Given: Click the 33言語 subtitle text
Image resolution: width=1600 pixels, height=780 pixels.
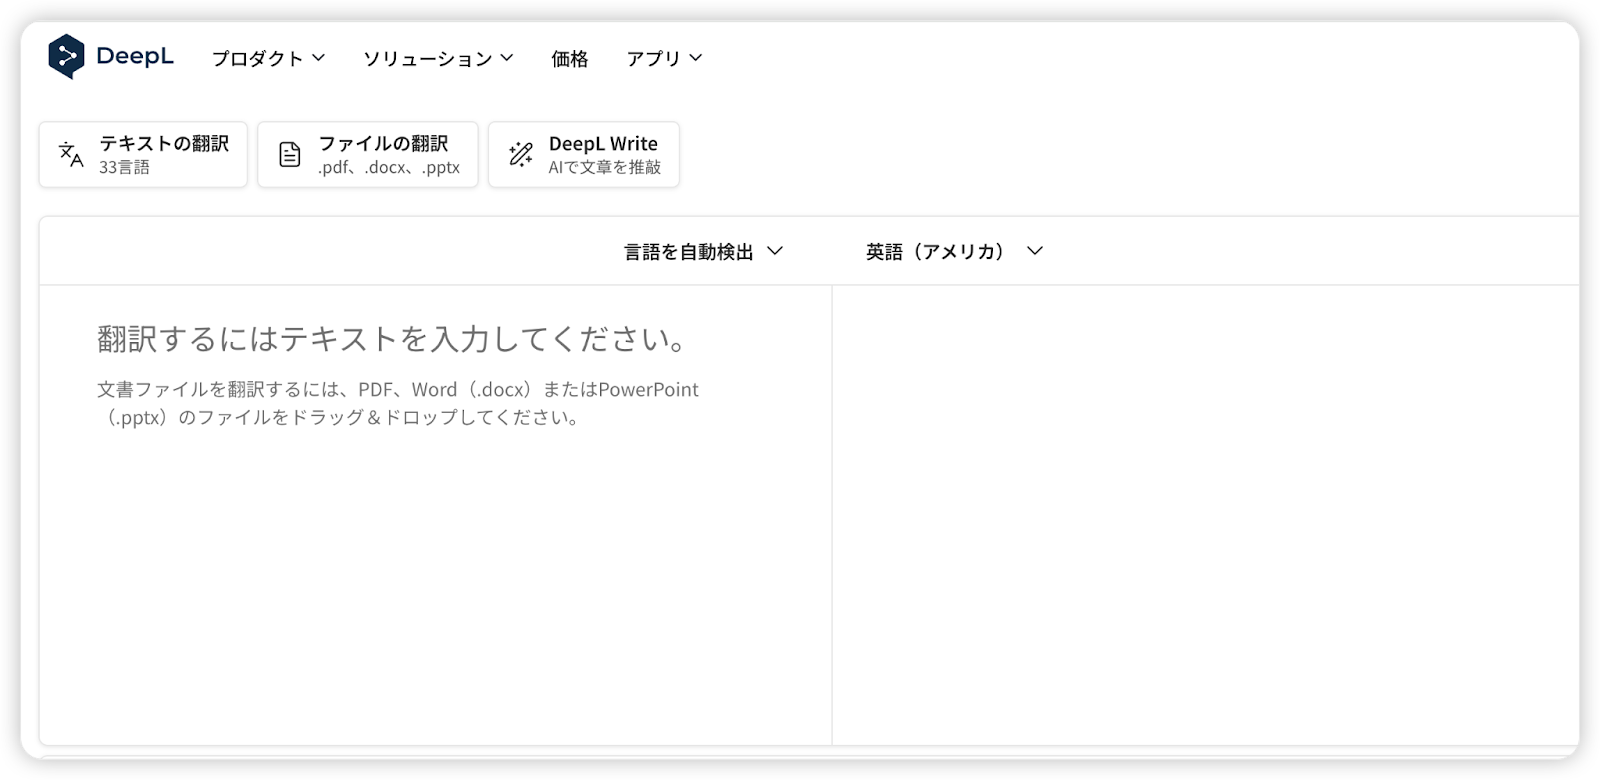Looking at the screenshot, I should pos(124,168).
